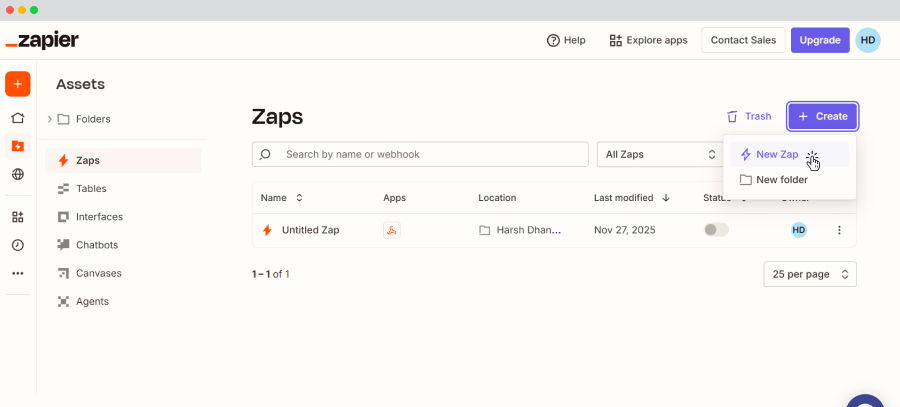Screen dimensions: 900x407
Task: Open the row actions menu for Untitled Zap
Action: (x=839, y=230)
